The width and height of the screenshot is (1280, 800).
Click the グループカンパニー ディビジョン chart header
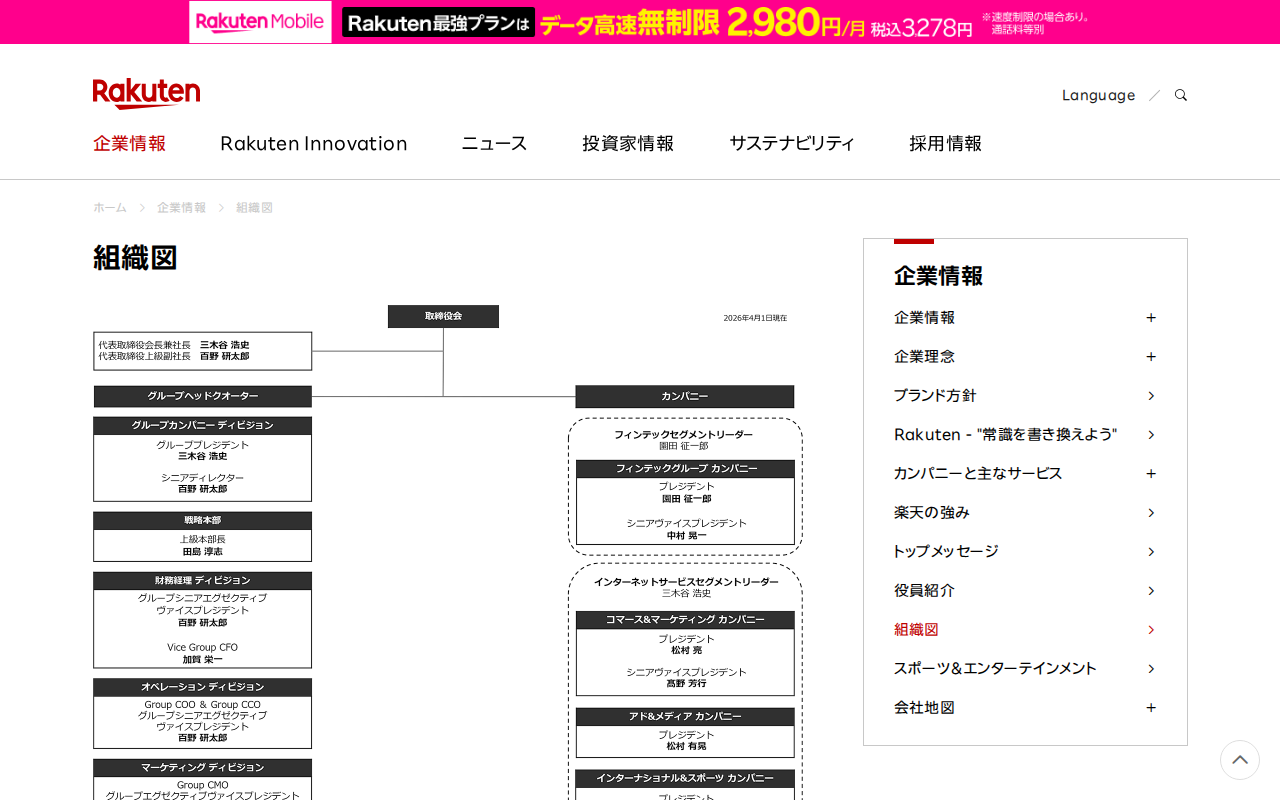tap(203, 426)
